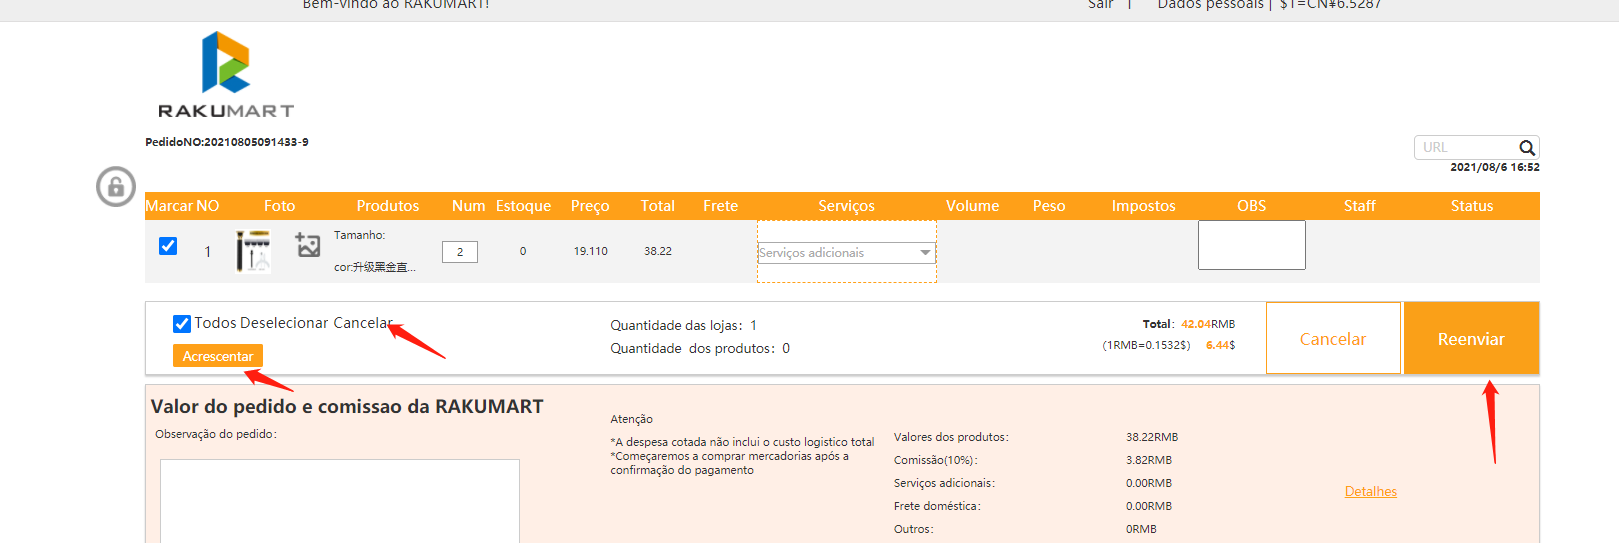1619x543 pixels.
Task: Click the Staff column header
Action: coord(1359,206)
